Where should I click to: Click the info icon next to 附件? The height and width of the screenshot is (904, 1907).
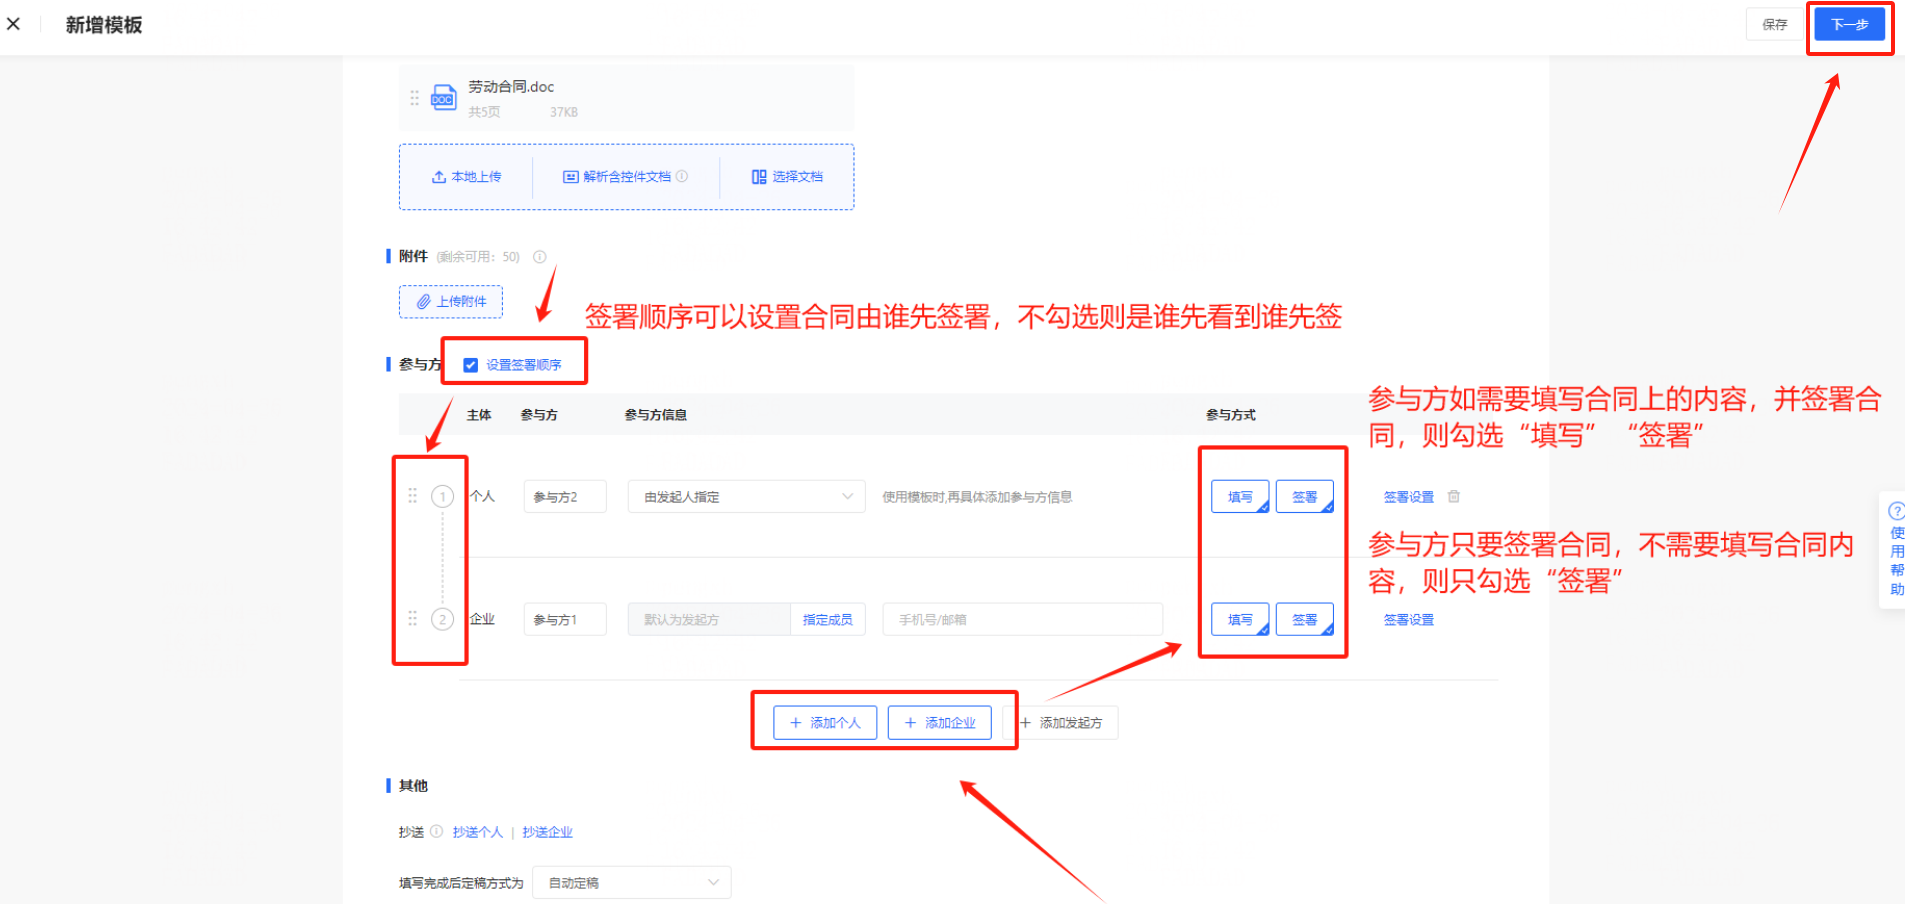click(540, 257)
